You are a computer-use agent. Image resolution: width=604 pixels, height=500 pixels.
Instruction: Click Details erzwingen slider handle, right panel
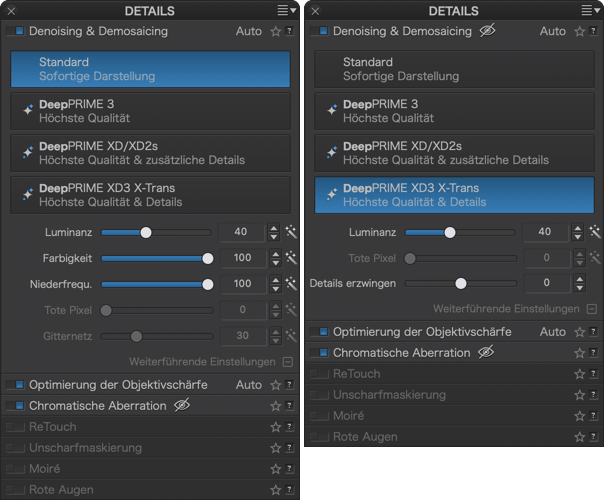pos(461,284)
